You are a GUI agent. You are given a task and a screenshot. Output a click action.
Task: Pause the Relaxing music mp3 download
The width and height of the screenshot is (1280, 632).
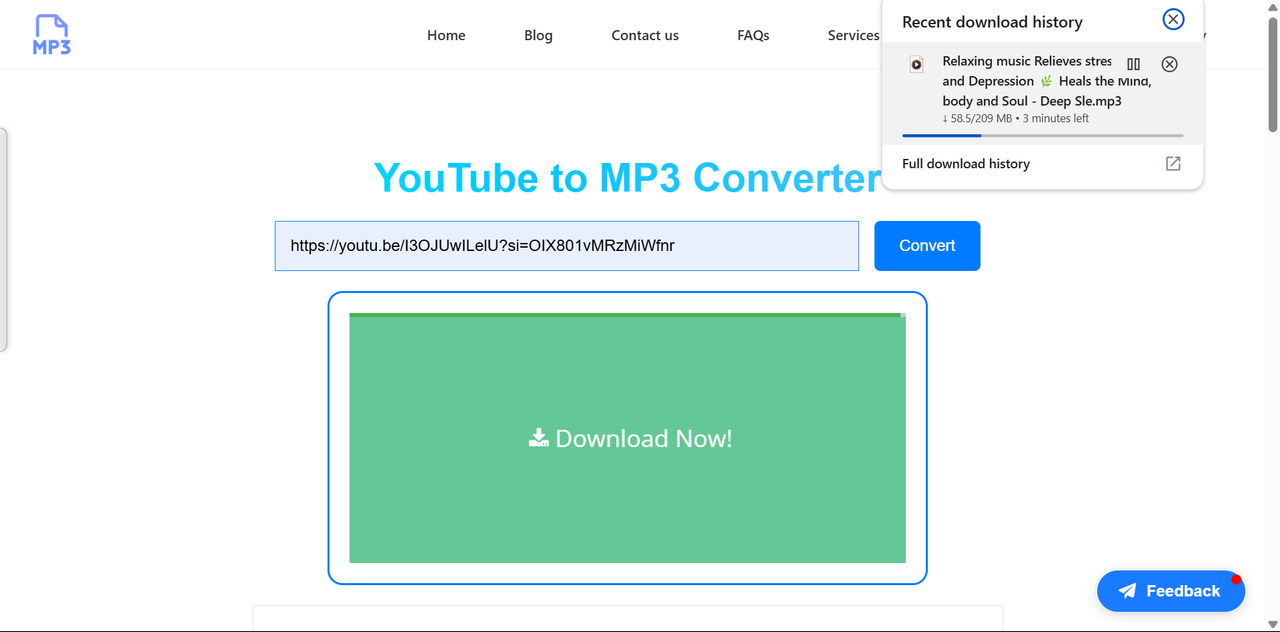tap(1133, 64)
